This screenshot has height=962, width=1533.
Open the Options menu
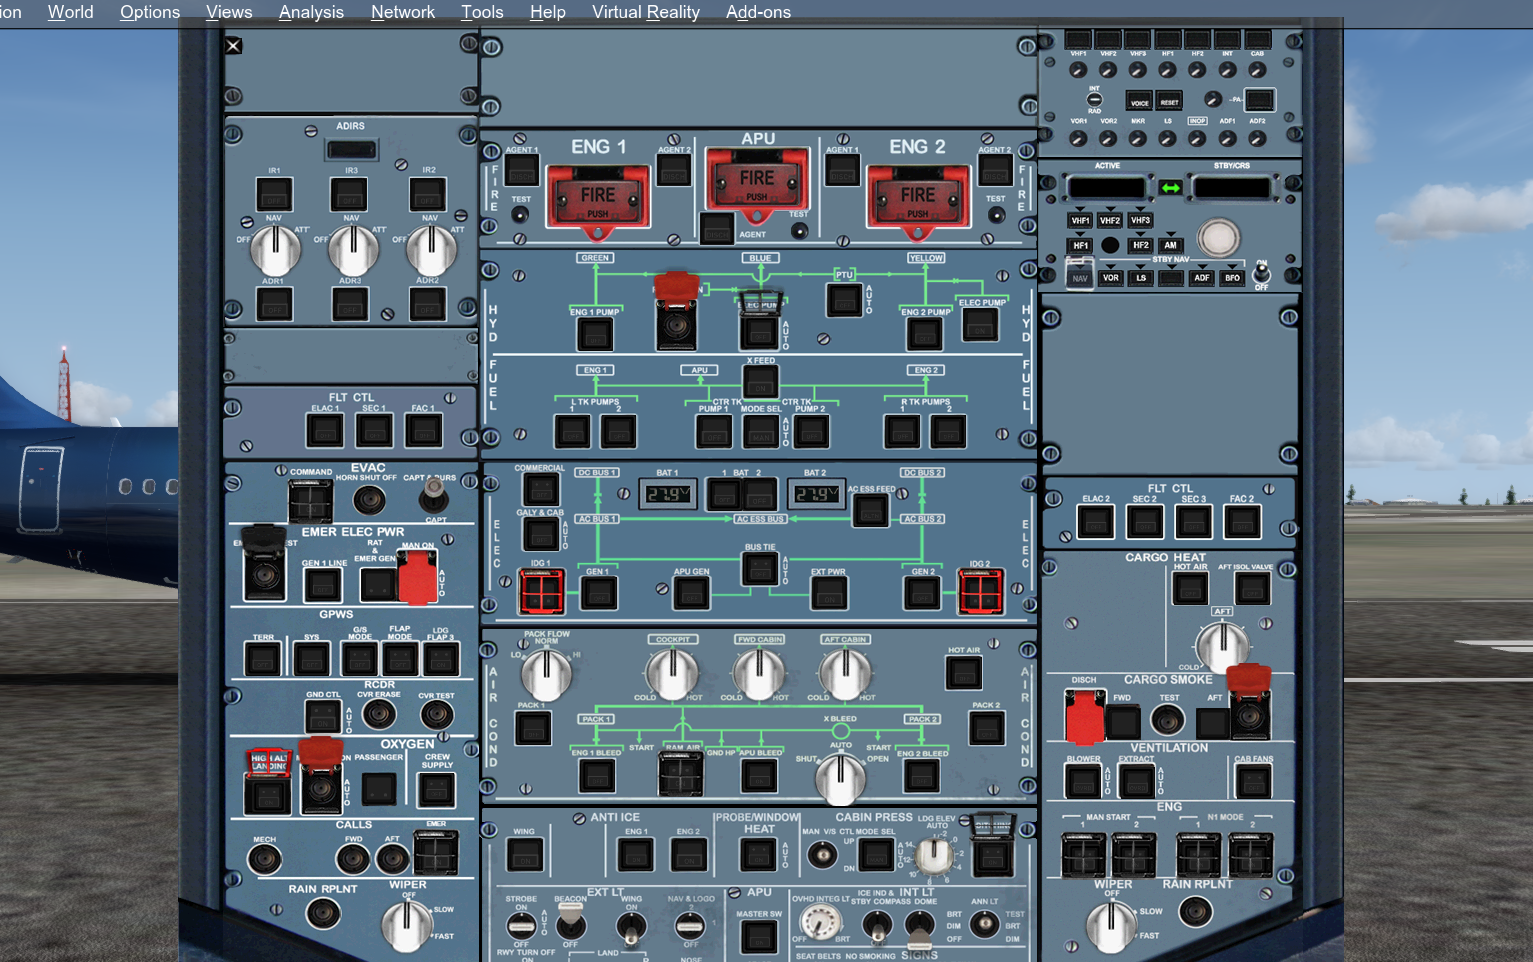click(x=150, y=12)
